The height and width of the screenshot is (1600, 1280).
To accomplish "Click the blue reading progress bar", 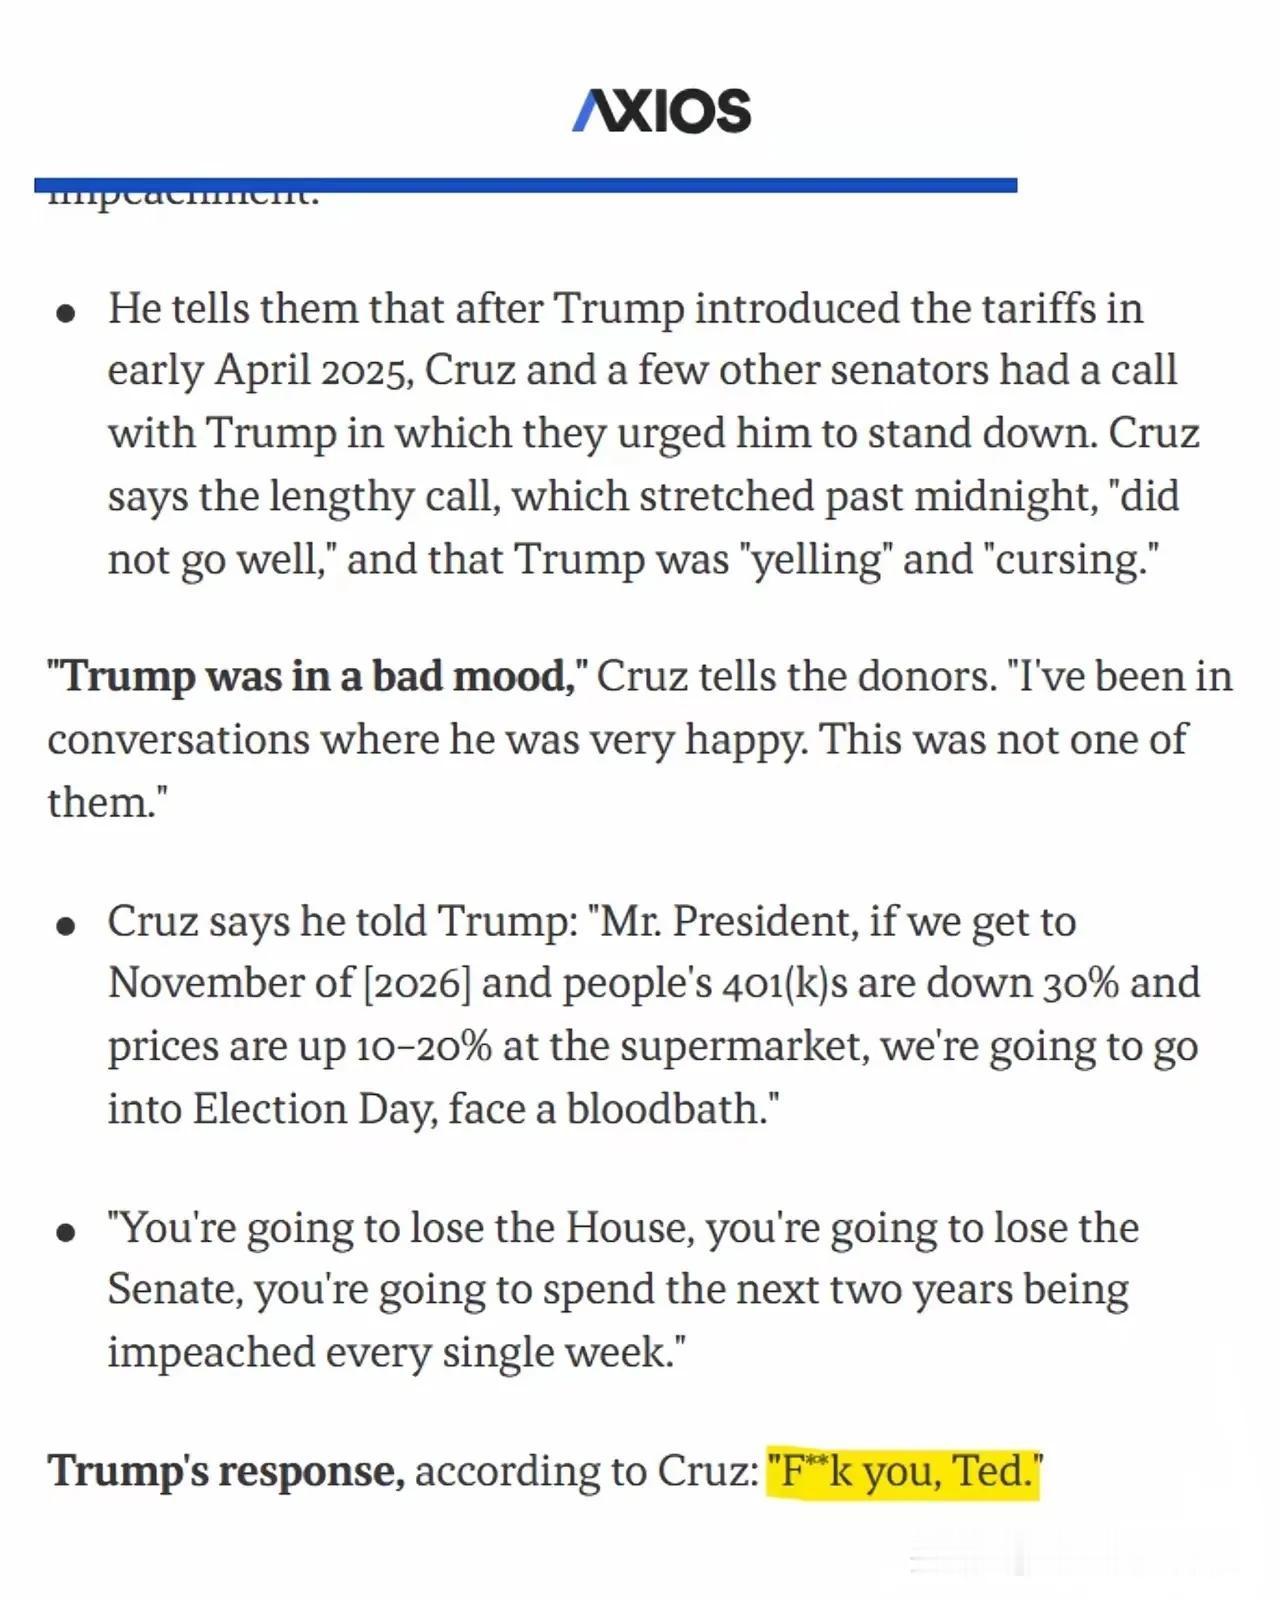I will pos(525,185).
